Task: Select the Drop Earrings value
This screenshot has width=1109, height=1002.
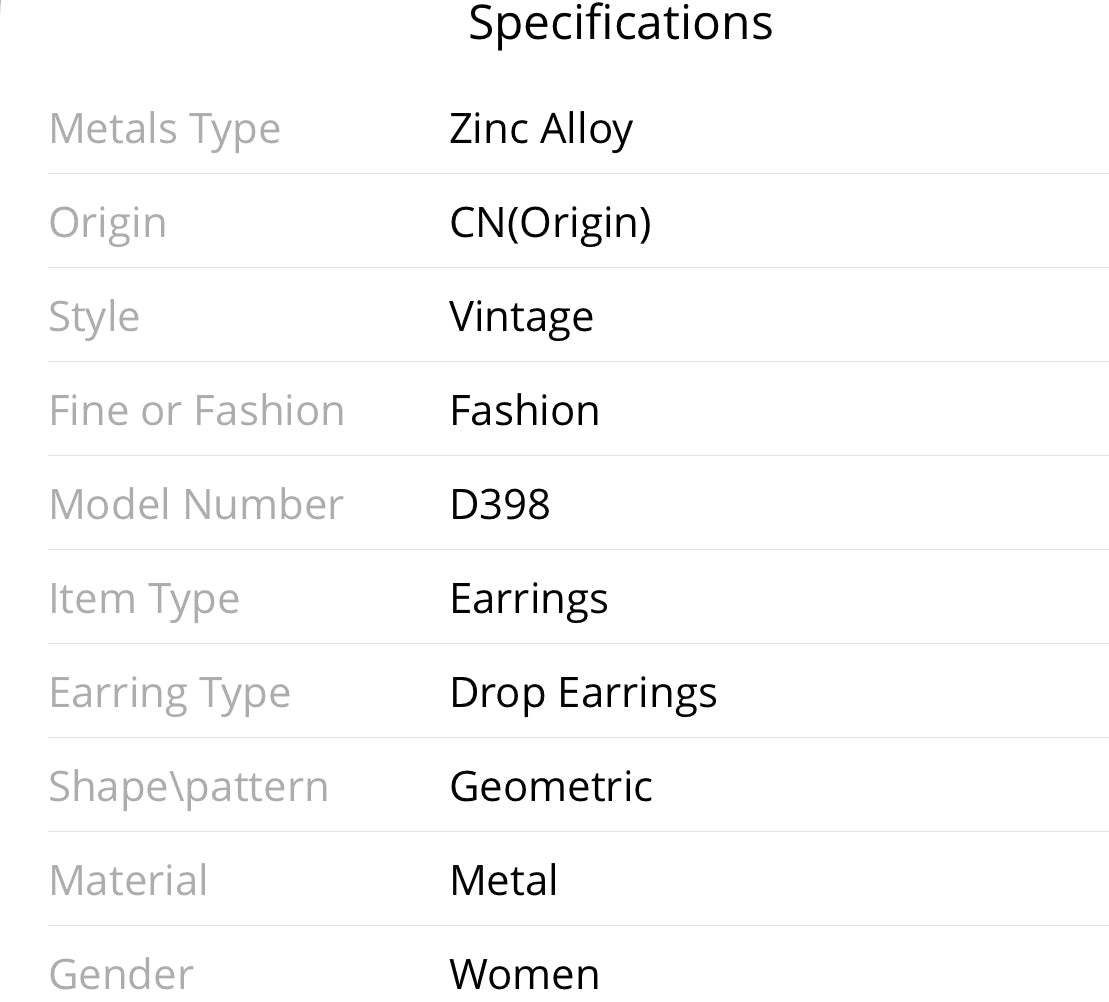Action: click(583, 694)
